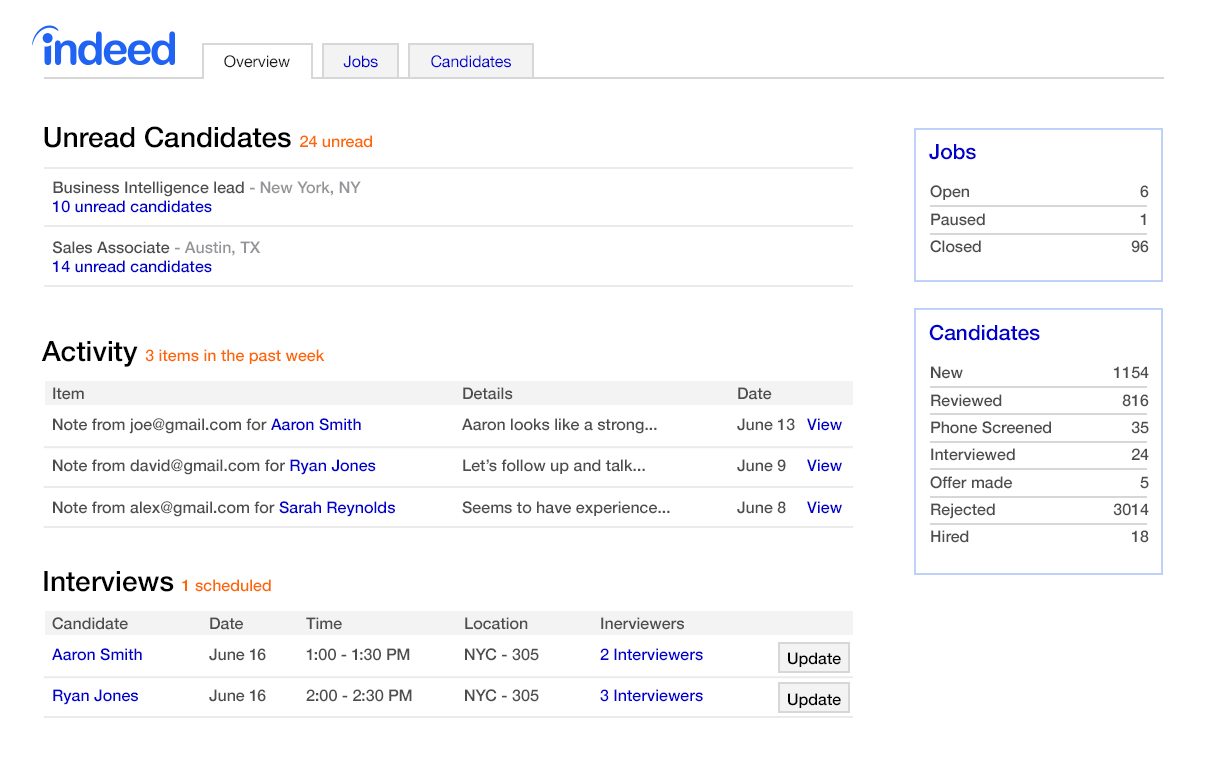Click the Open jobs row

pyautogui.click(x=1039, y=192)
